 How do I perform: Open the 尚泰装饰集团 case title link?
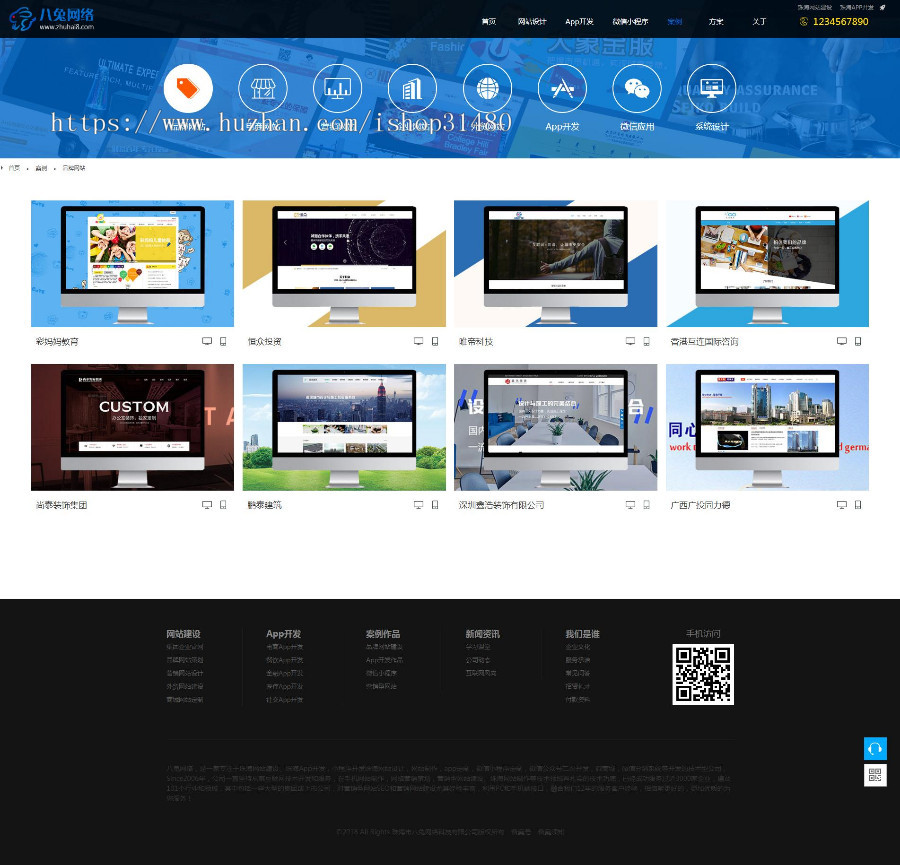pos(61,505)
